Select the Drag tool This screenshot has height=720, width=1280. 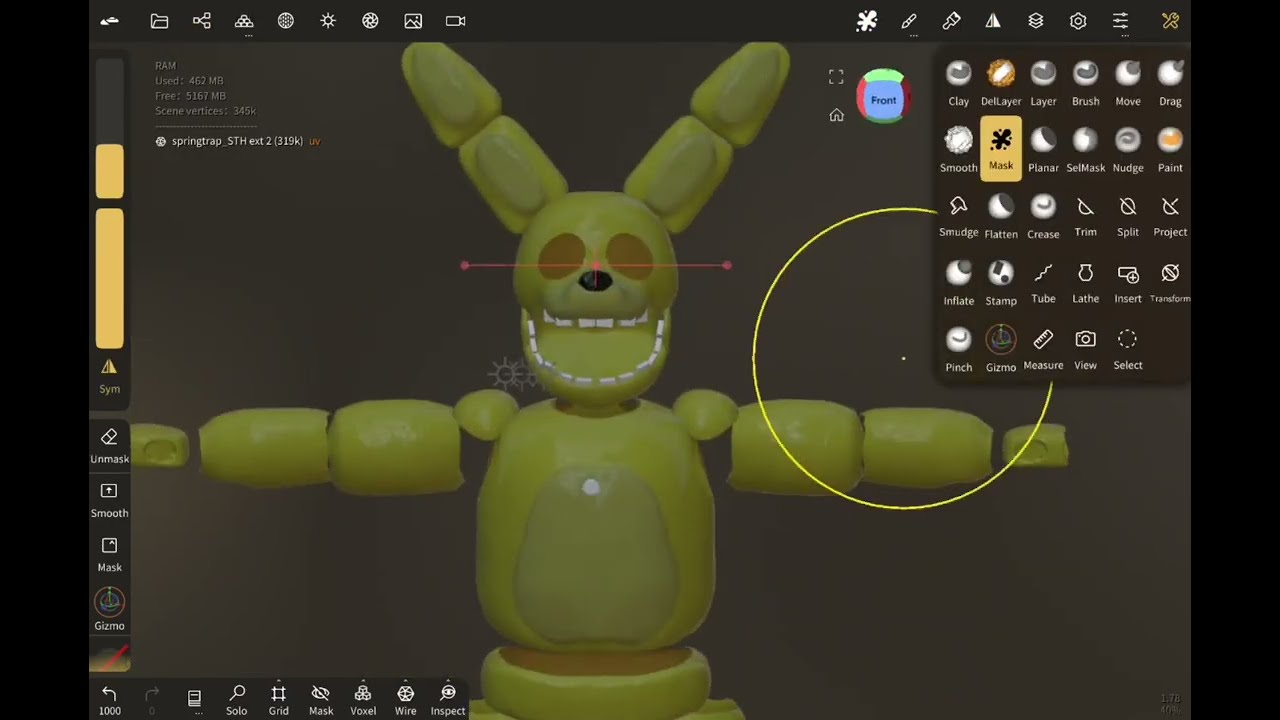(x=1170, y=84)
